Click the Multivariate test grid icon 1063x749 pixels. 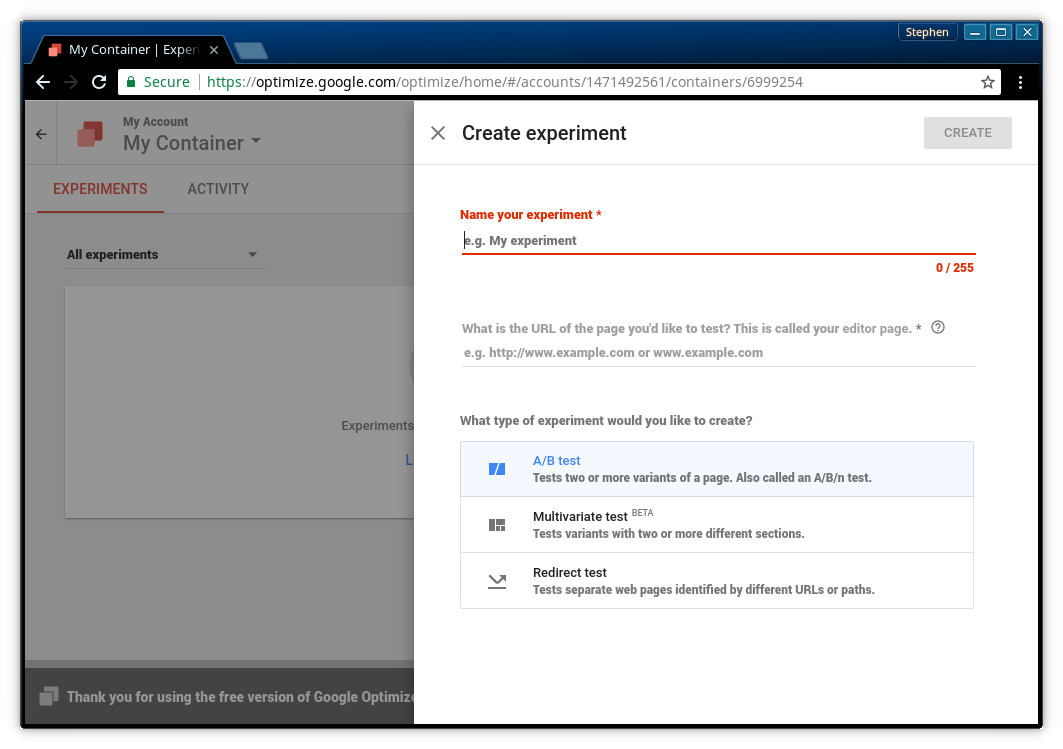point(497,525)
